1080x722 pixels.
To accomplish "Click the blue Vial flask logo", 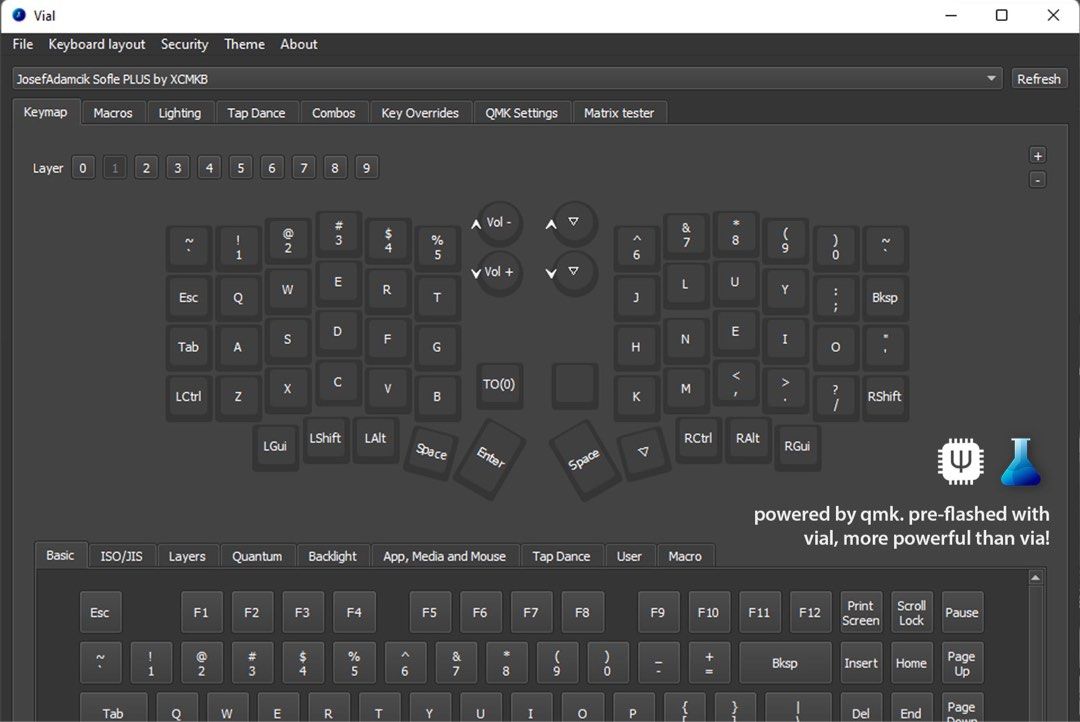I will point(1021,462).
